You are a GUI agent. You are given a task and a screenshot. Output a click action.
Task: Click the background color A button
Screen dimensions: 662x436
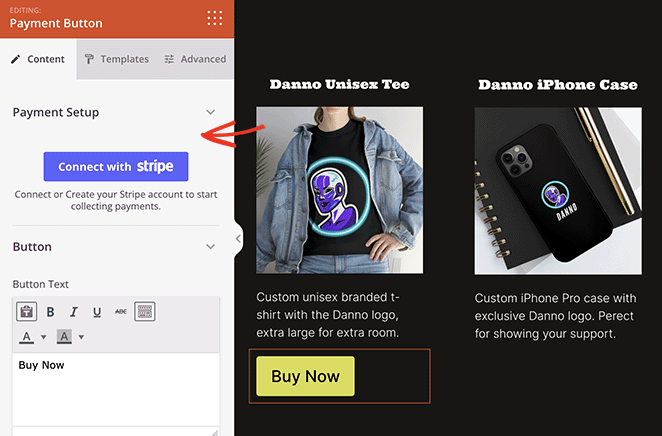coord(64,337)
